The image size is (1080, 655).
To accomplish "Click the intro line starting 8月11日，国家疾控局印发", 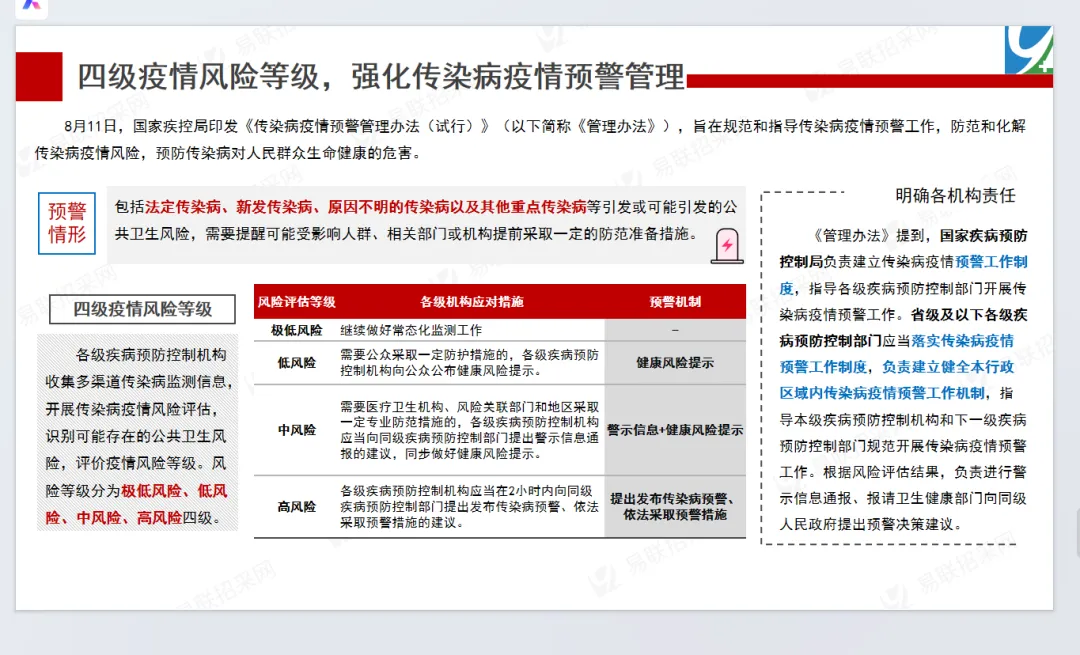I will 530,127.
